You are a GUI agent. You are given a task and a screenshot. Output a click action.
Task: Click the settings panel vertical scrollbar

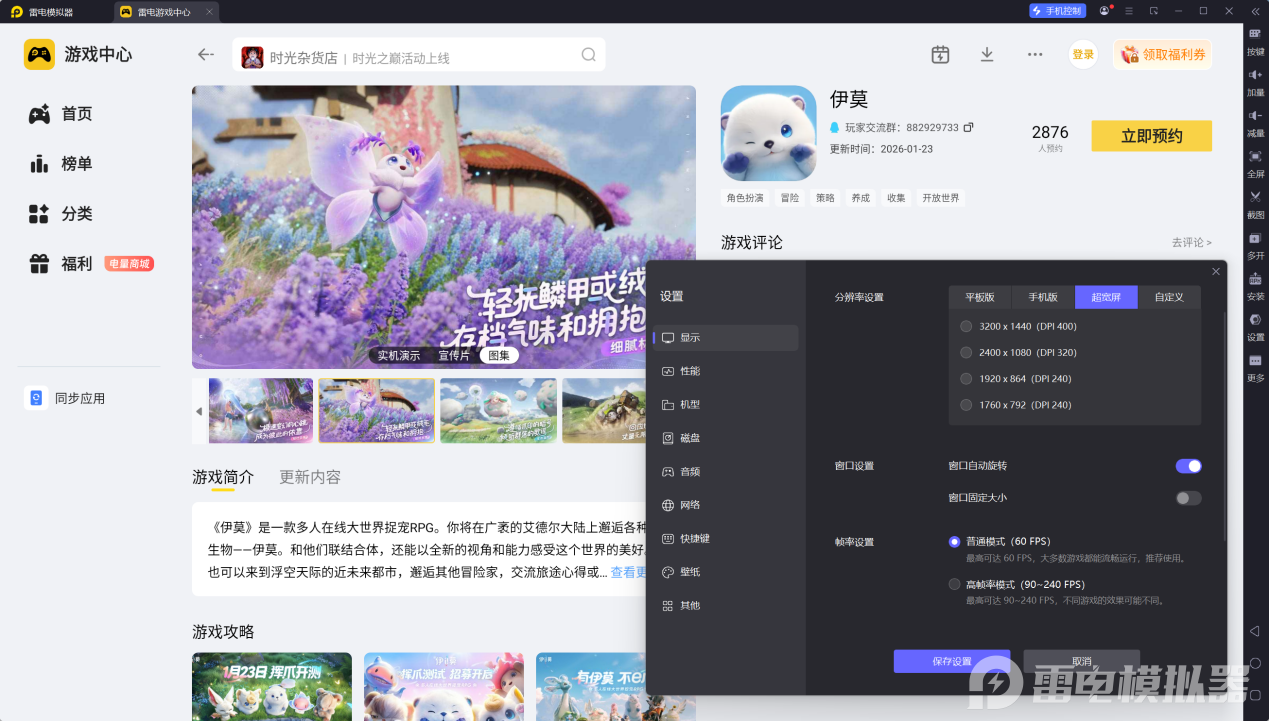(x=1224, y=420)
